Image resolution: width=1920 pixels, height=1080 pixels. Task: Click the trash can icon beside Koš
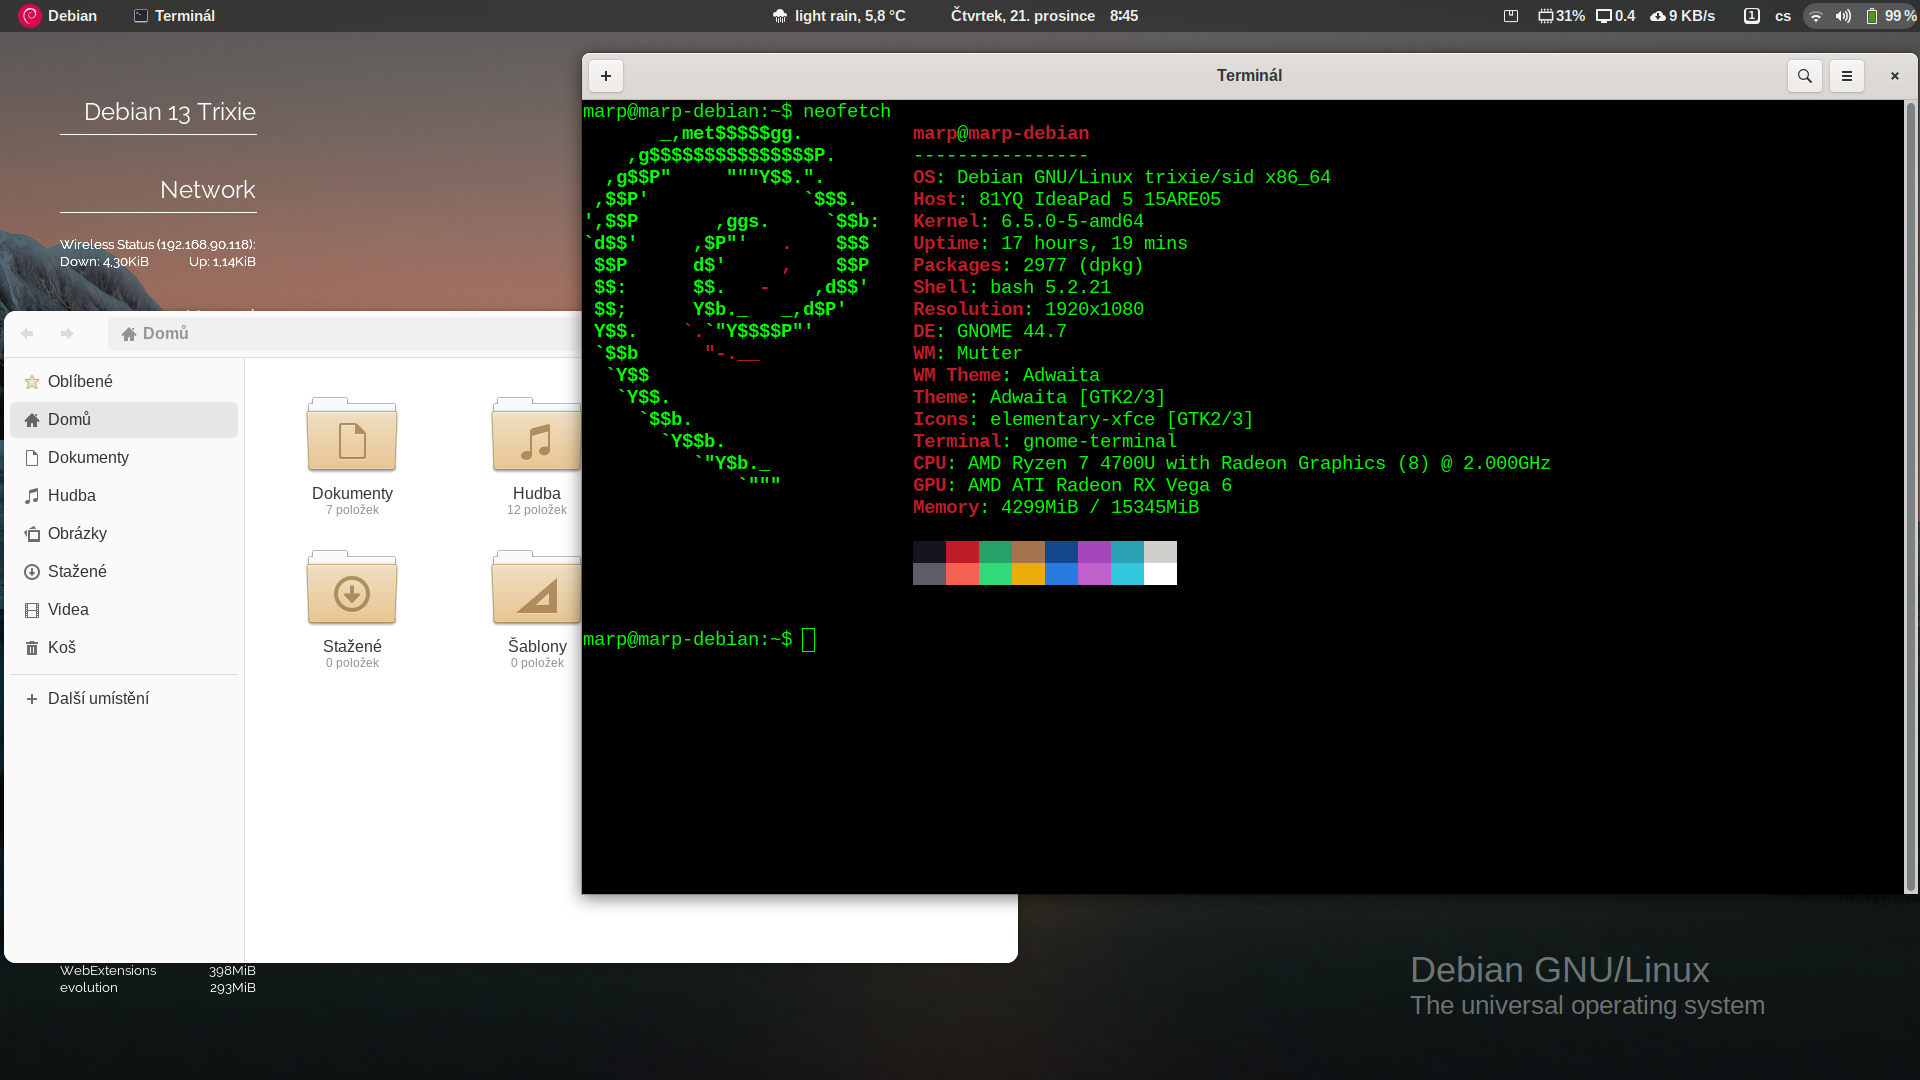click(32, 648)
